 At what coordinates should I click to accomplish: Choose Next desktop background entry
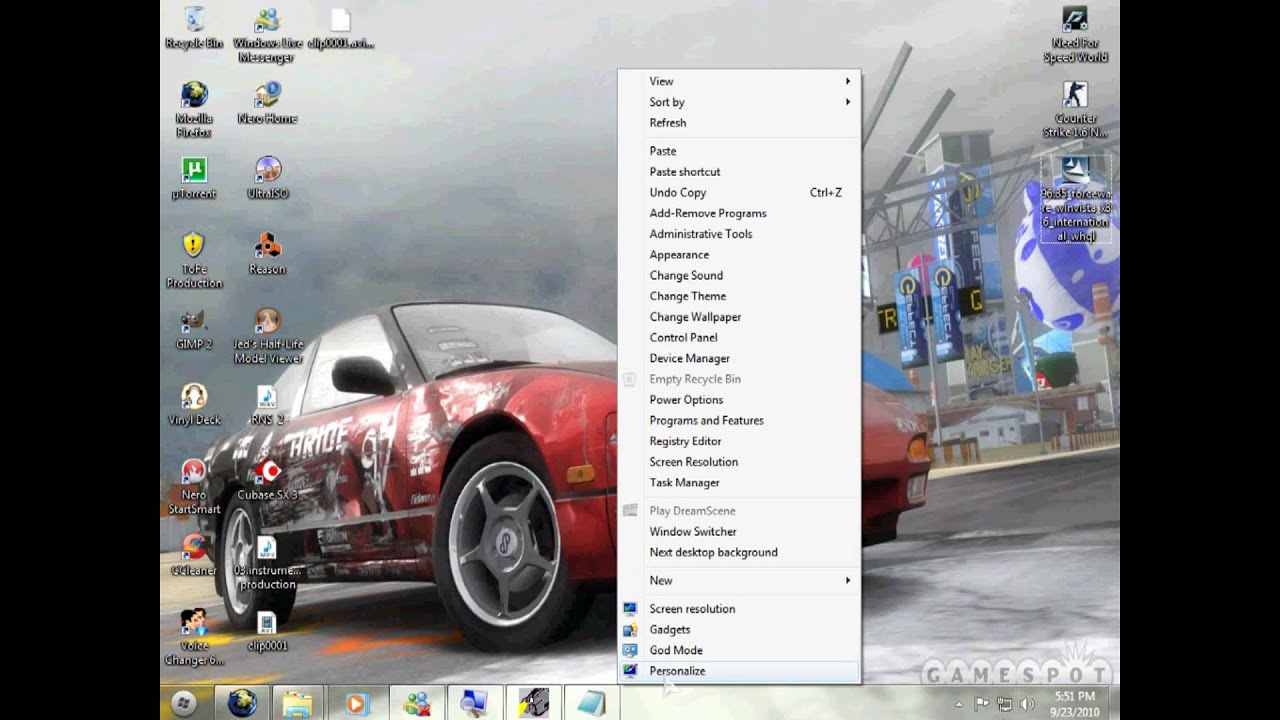tap(739, 552)
